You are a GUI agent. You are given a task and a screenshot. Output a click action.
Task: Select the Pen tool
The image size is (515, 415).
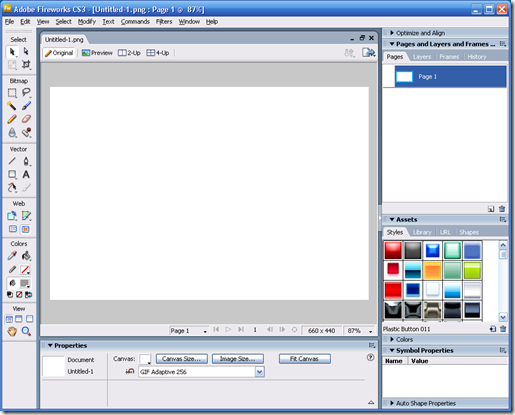coord(26,161)
